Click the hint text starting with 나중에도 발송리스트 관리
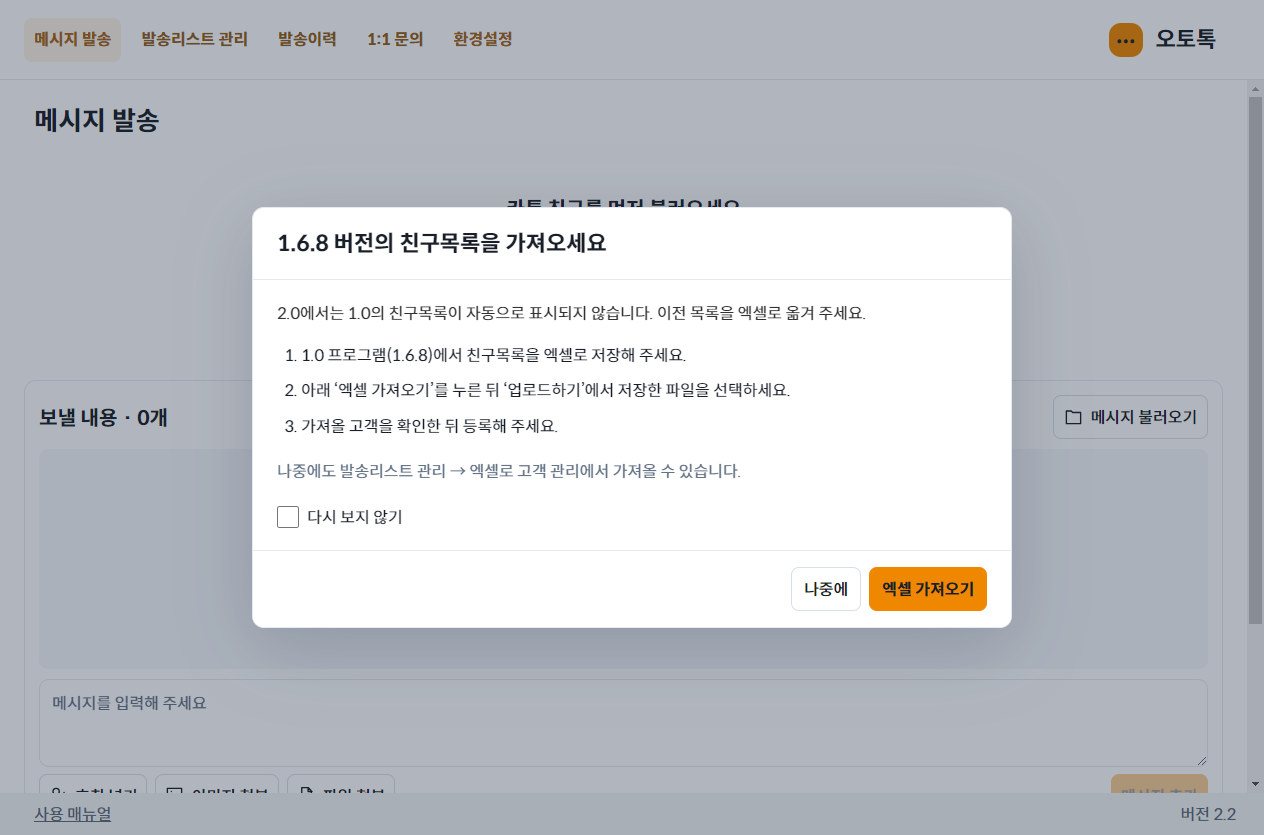1264x835 pixels. point(509,471)
